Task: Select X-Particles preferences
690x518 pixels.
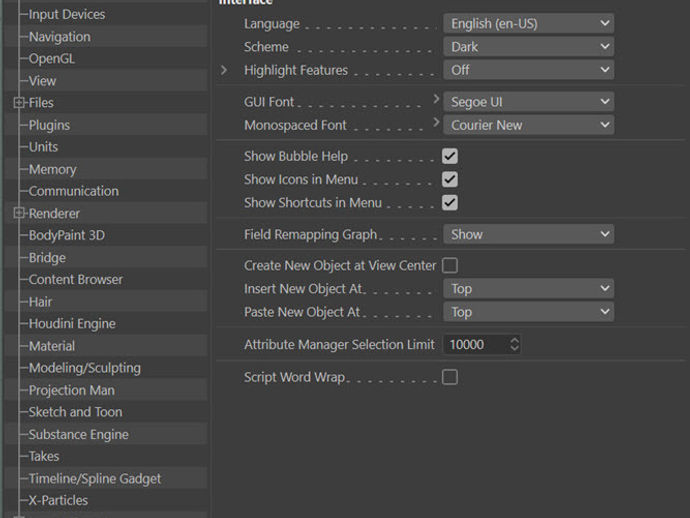Action: [x=58, y=501]
